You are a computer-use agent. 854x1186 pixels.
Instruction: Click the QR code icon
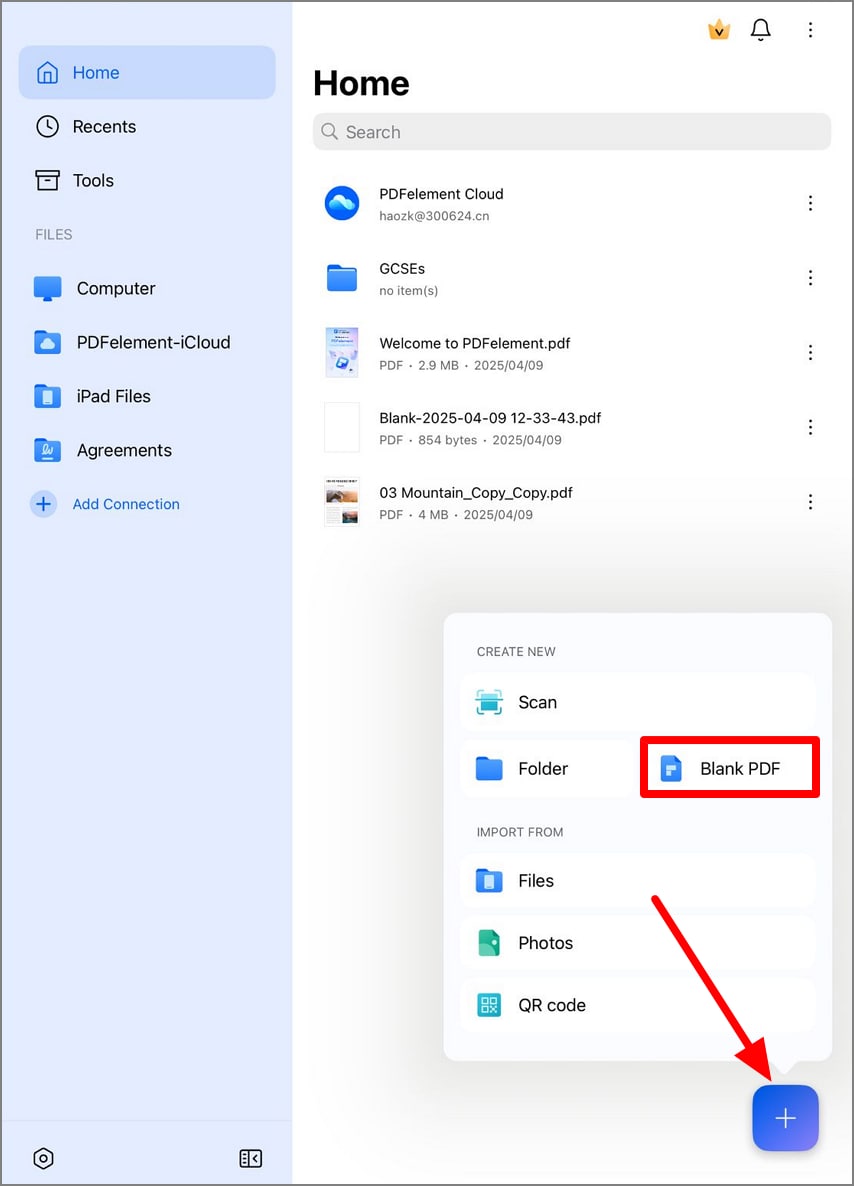489,1004
